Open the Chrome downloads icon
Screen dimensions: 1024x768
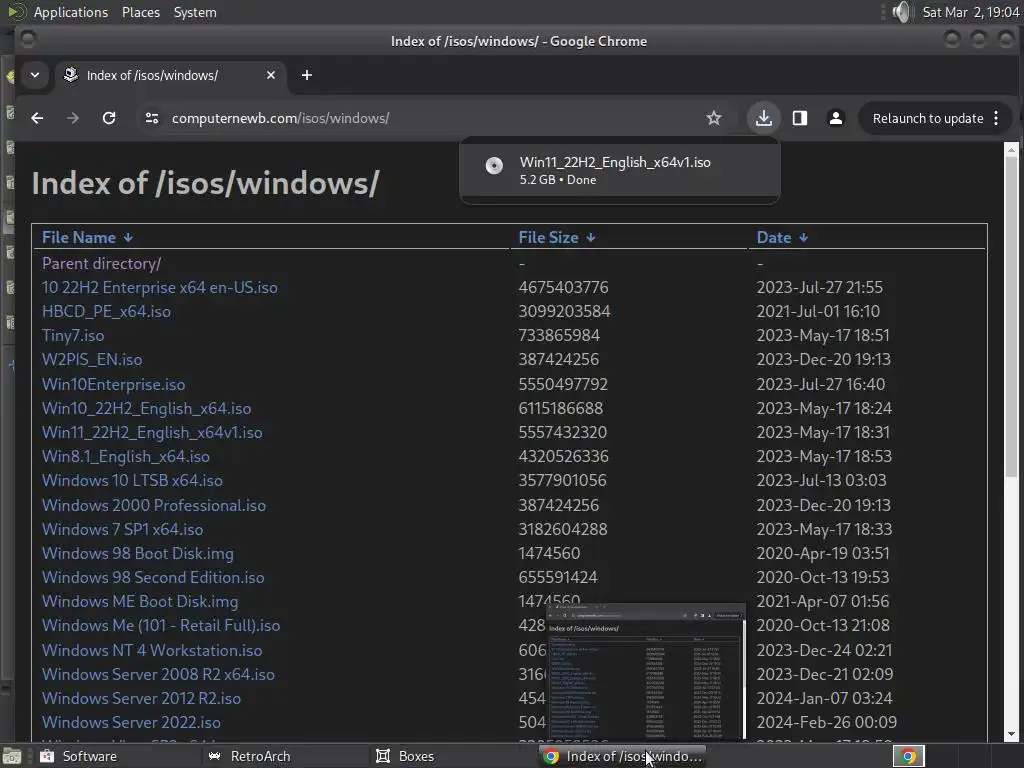(763, 118)
